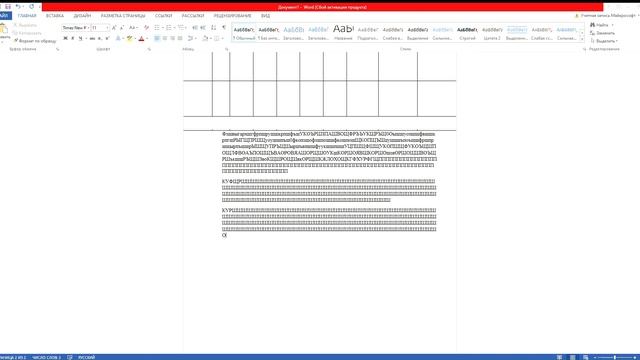Click Копировать (Copy)
The height and width of the screenshot is (360, 640).
coord(27,33)
